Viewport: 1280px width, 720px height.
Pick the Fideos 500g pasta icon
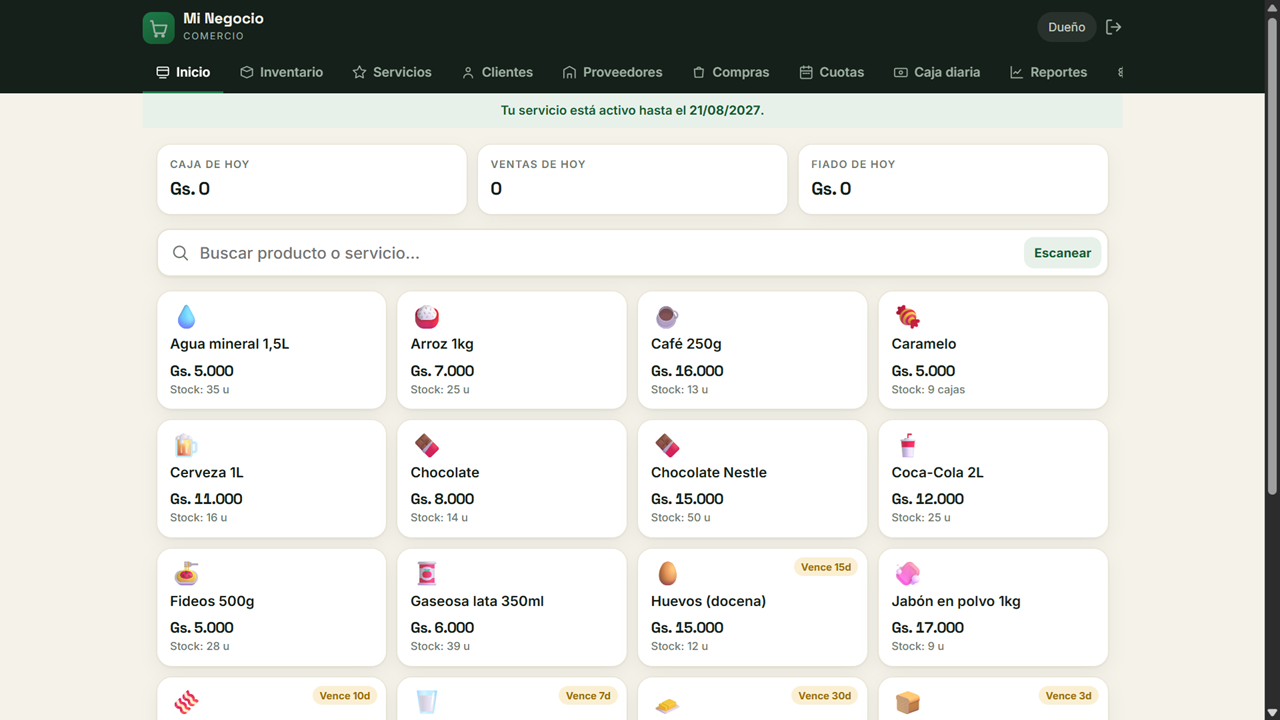pos(186,574)
